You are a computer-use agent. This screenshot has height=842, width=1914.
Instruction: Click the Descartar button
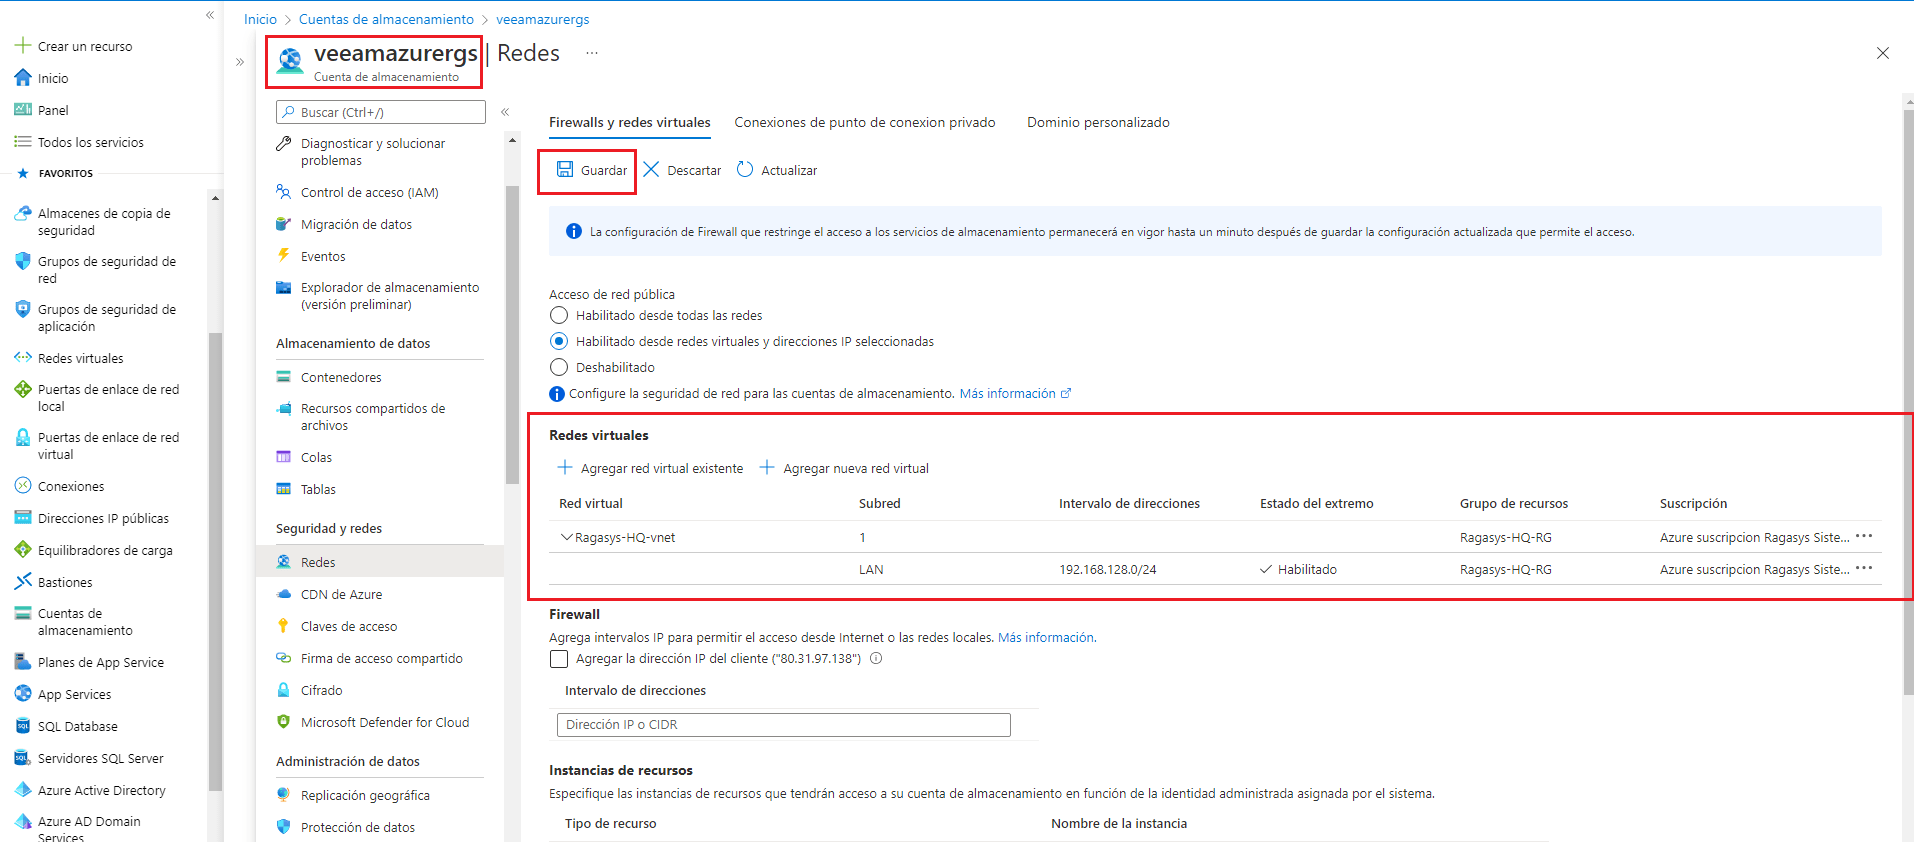coord(682,170)
